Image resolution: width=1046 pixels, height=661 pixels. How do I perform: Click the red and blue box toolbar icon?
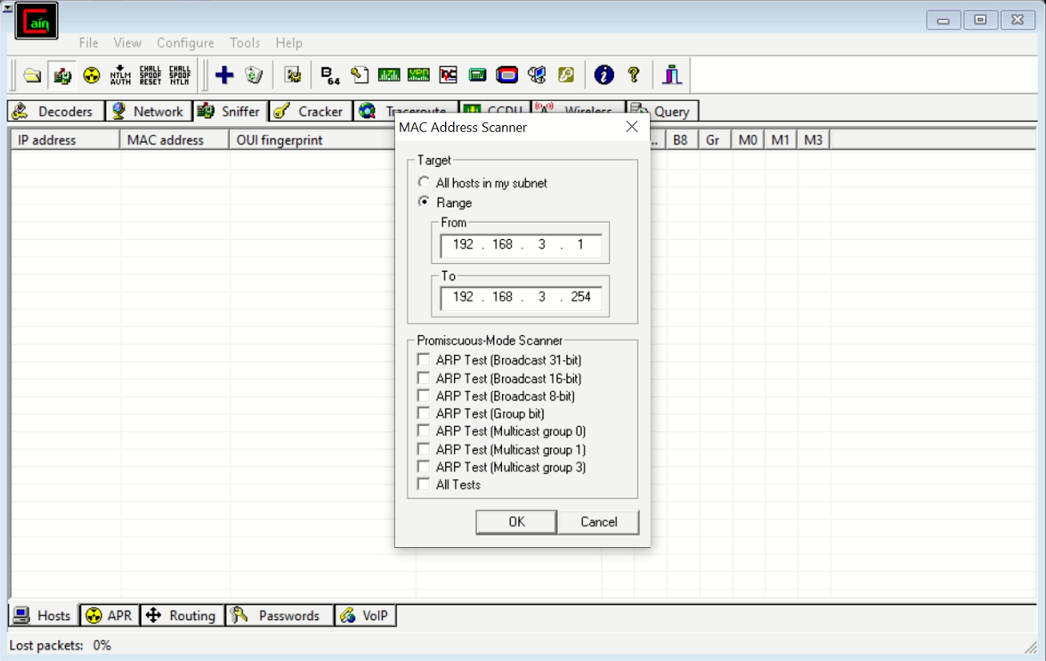(x=507, y=75)
